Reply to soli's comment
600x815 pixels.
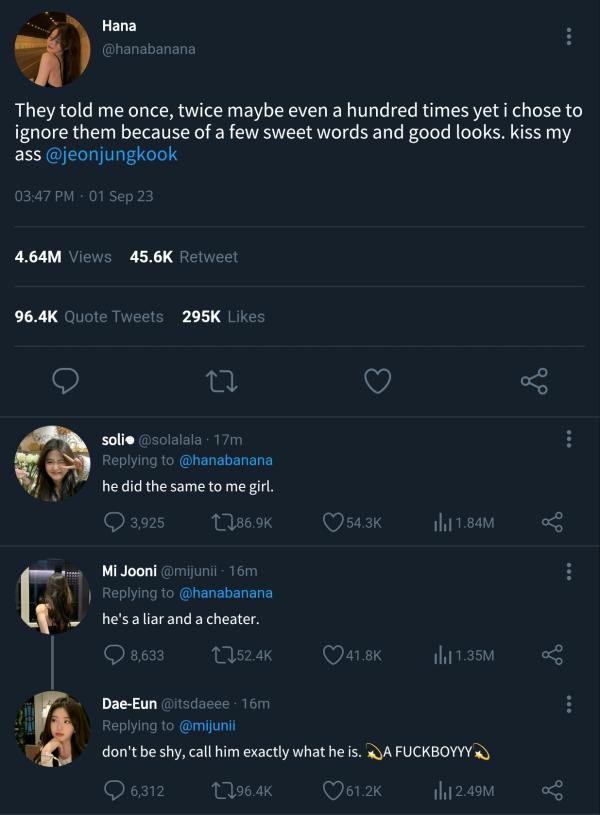(114, 522)
